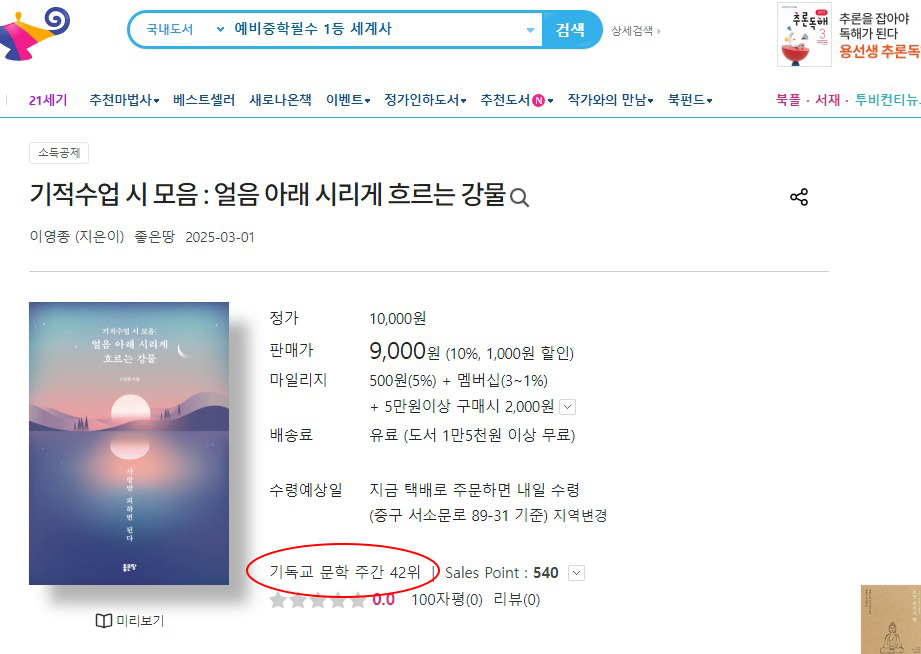
Task: Open the 새로나온책 menu item
Action: 280,100
